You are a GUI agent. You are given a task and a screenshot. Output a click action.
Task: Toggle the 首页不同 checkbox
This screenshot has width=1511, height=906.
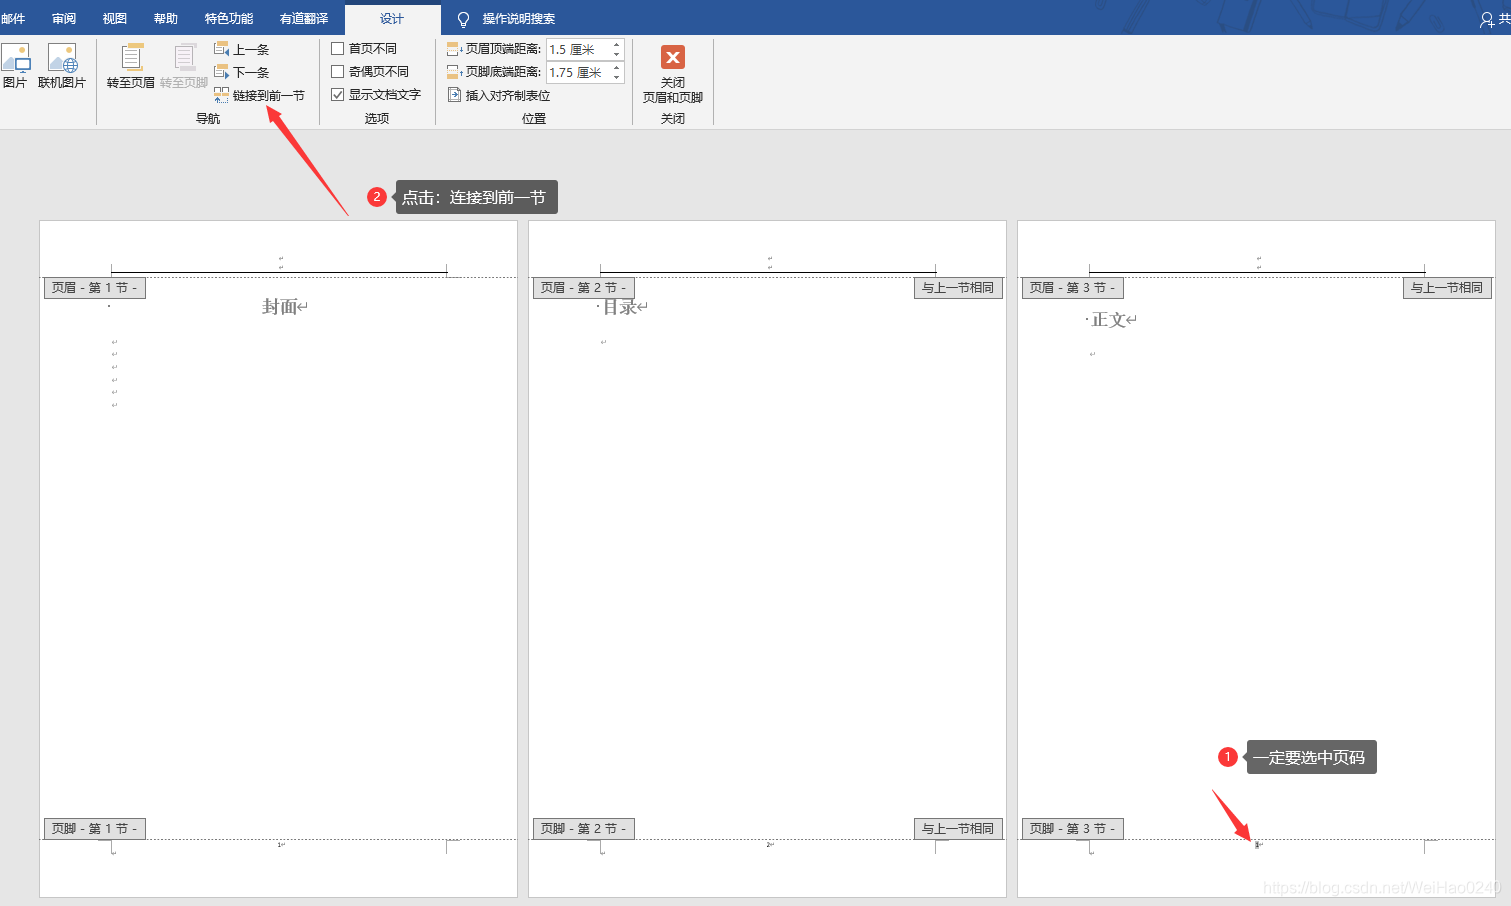pos(338,49)
